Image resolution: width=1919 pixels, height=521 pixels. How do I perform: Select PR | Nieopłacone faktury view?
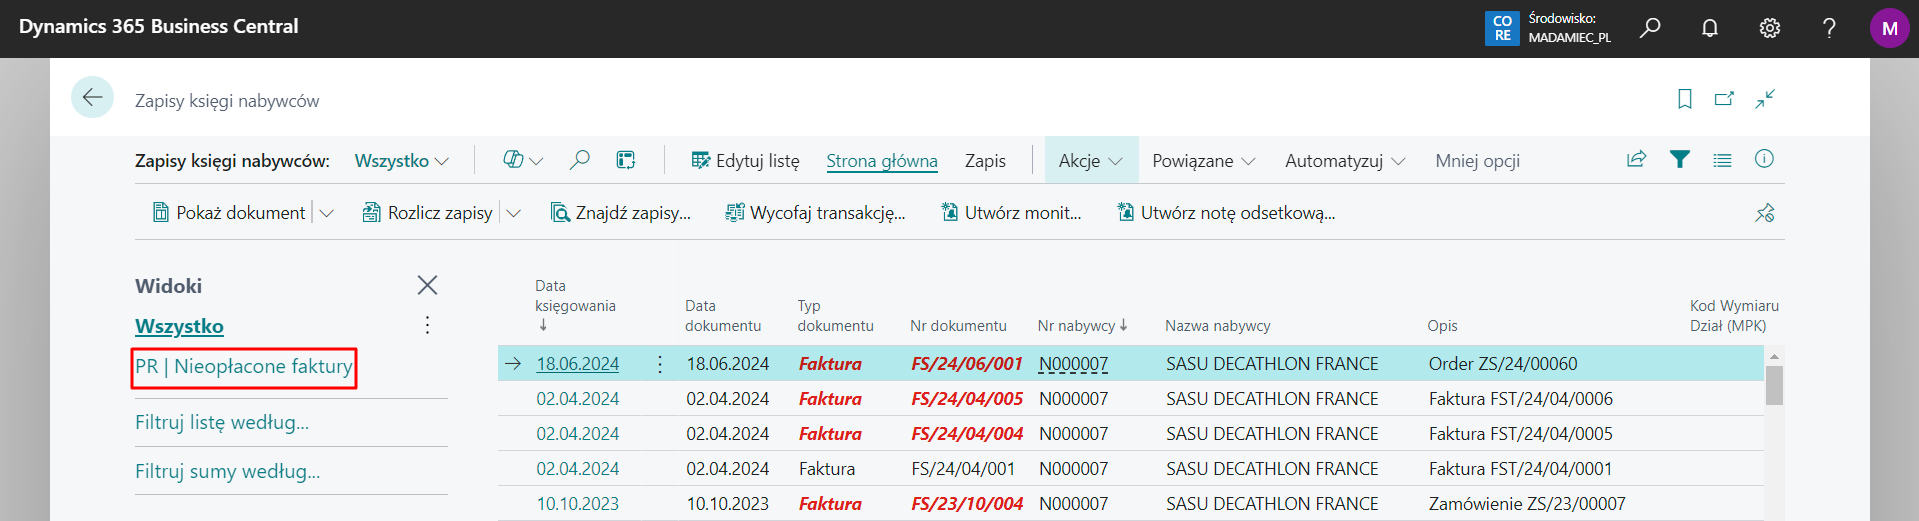click(x=244, y=367)
